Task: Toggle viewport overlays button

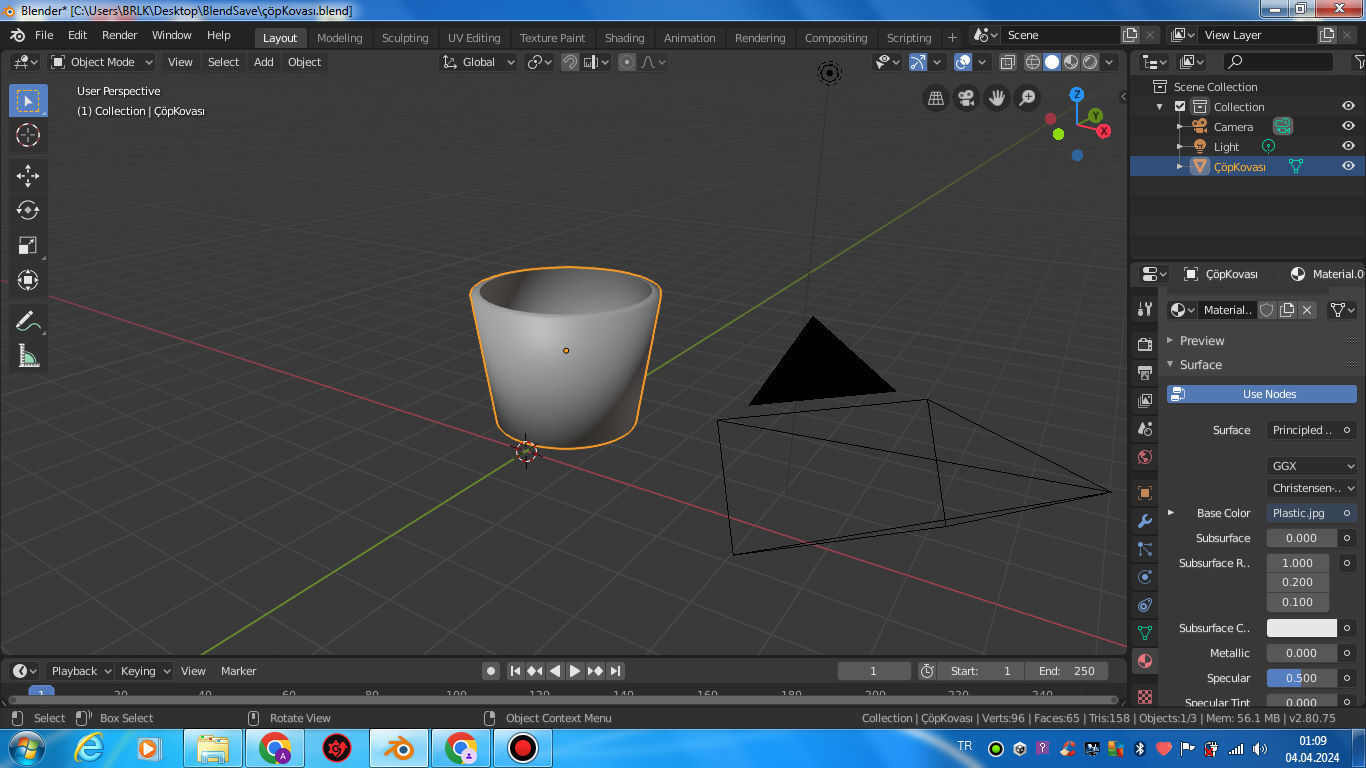Action: 962,62
